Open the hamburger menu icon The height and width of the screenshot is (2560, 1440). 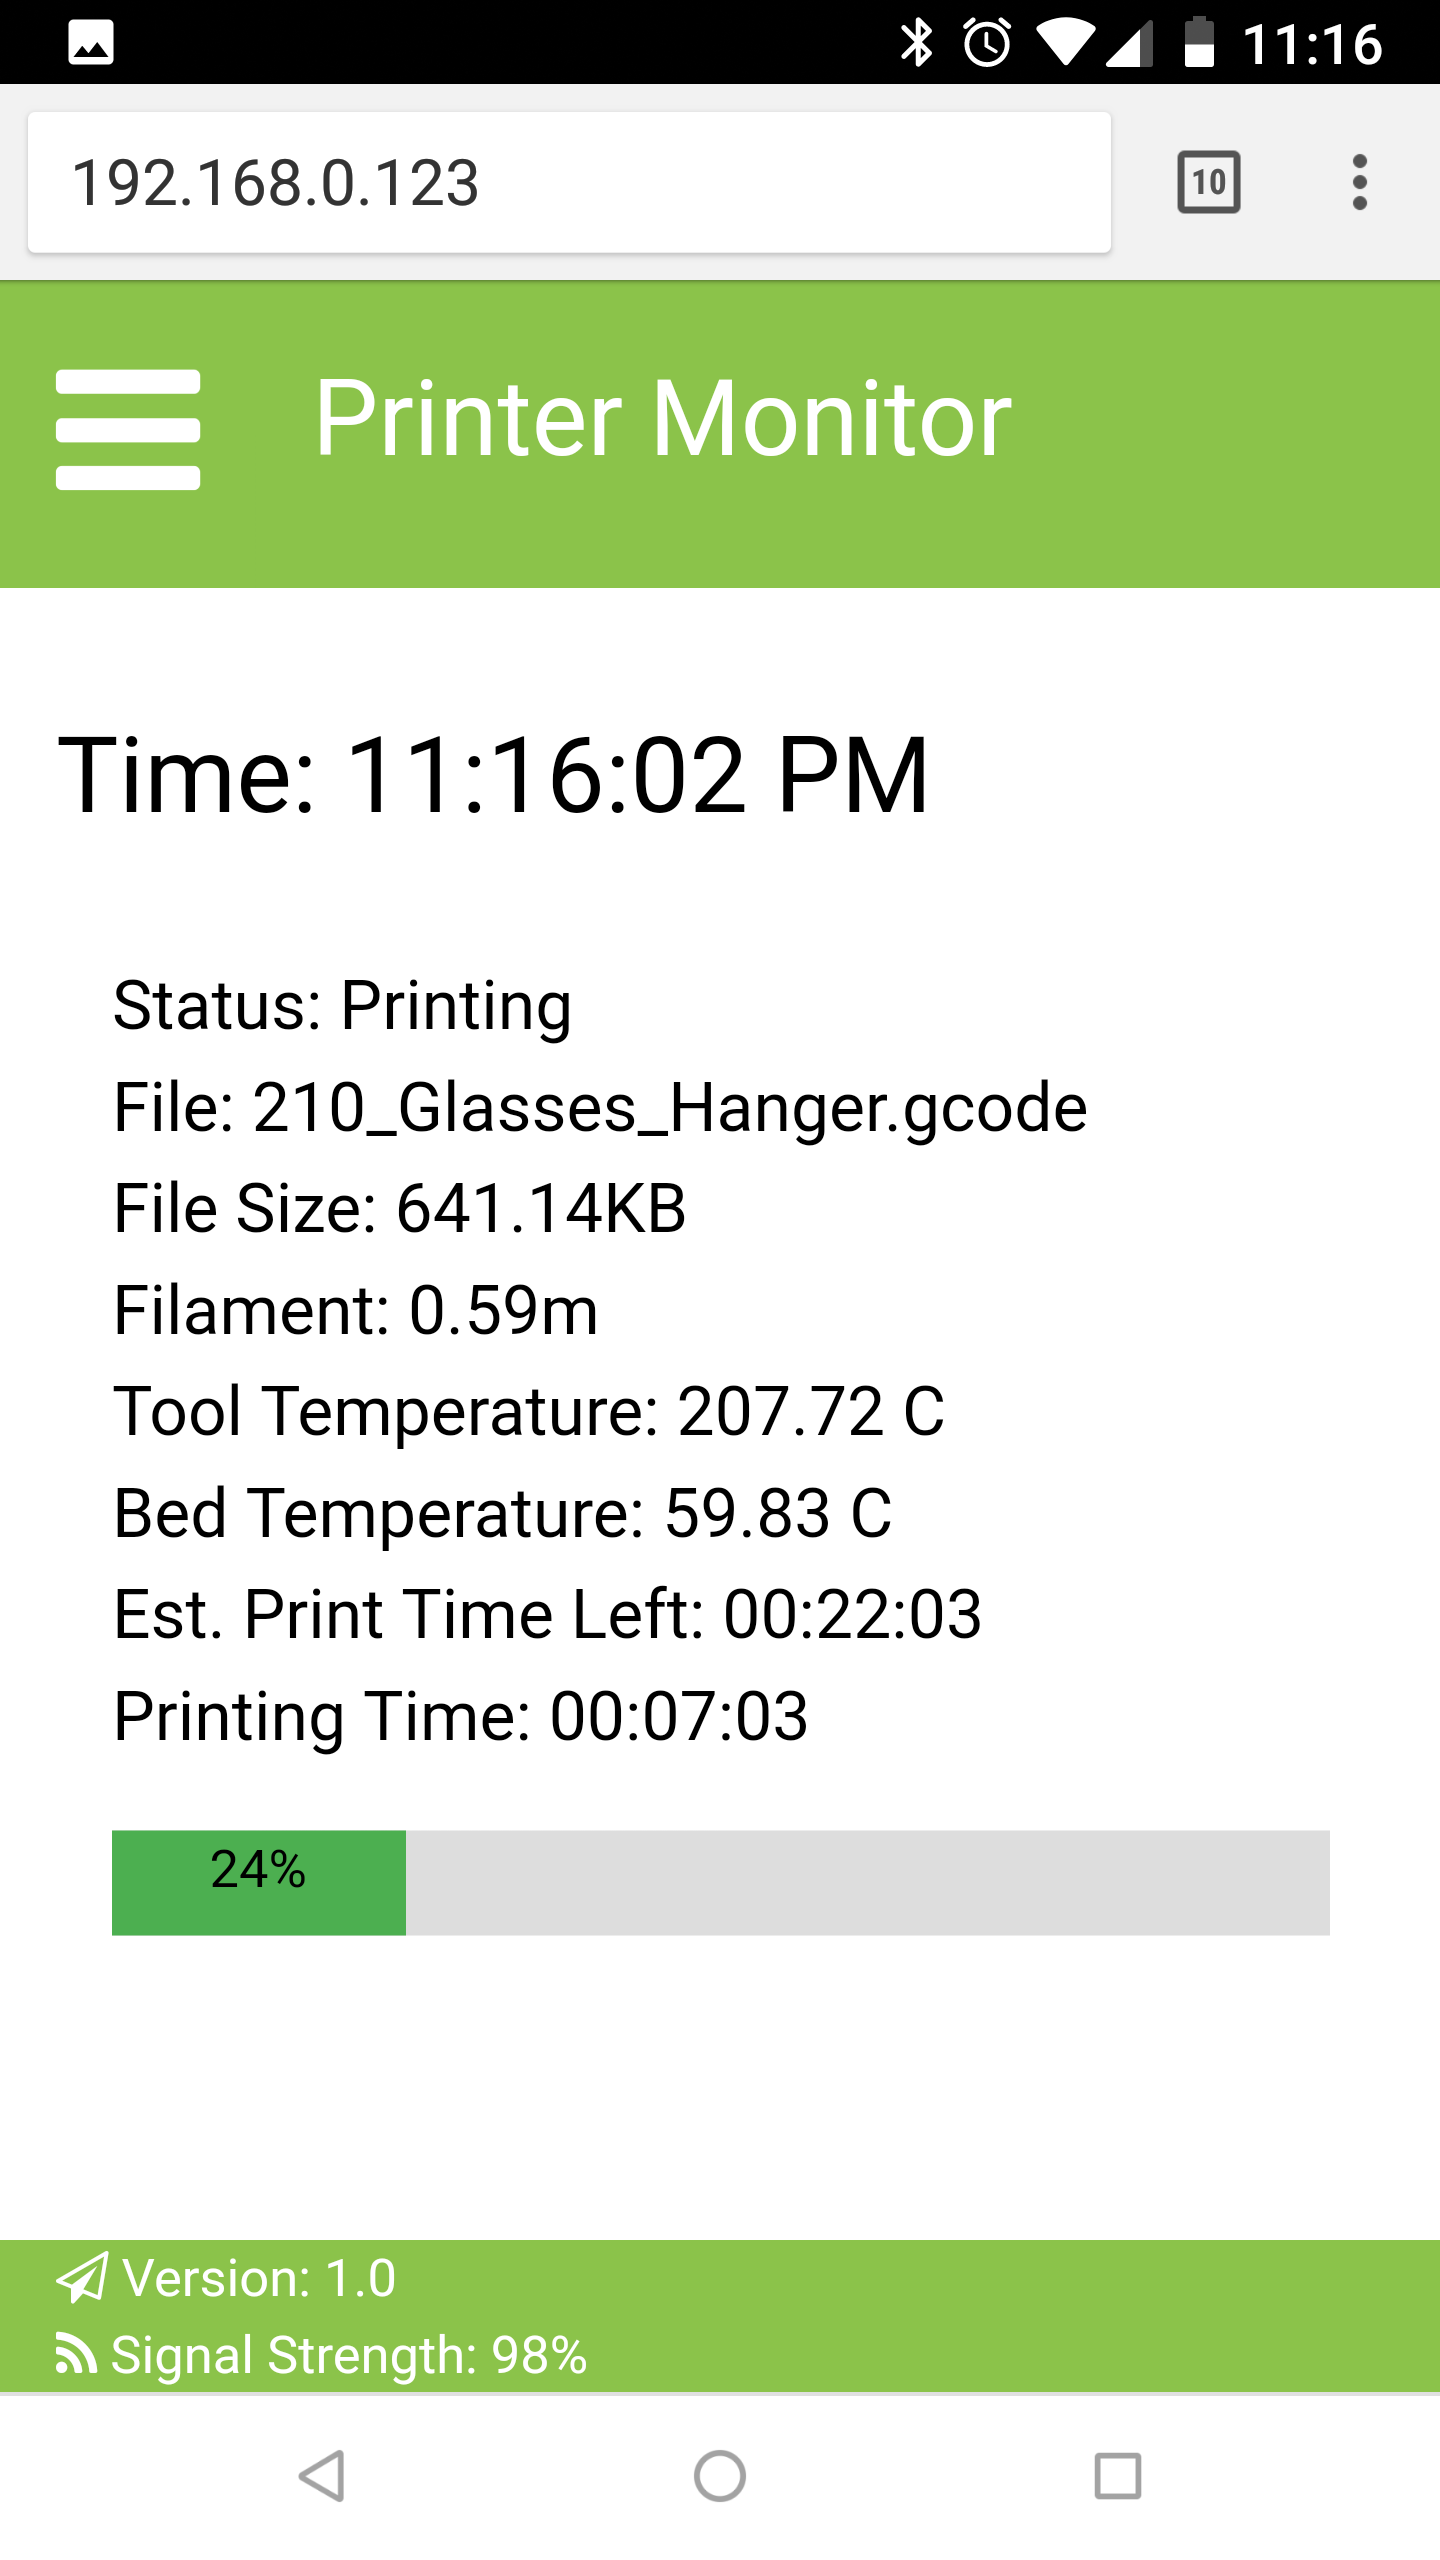coord(128,430)
